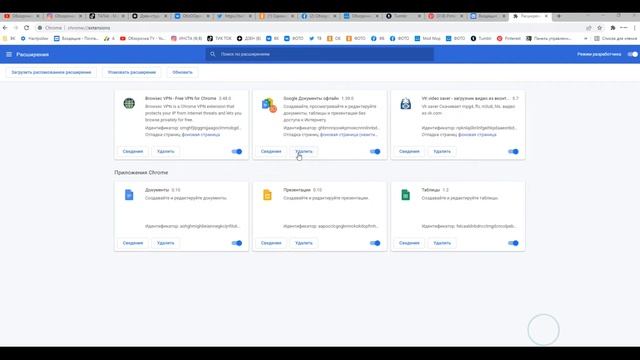Open the Обозрение TV YouTube bookmark

(x=142, y=38)
